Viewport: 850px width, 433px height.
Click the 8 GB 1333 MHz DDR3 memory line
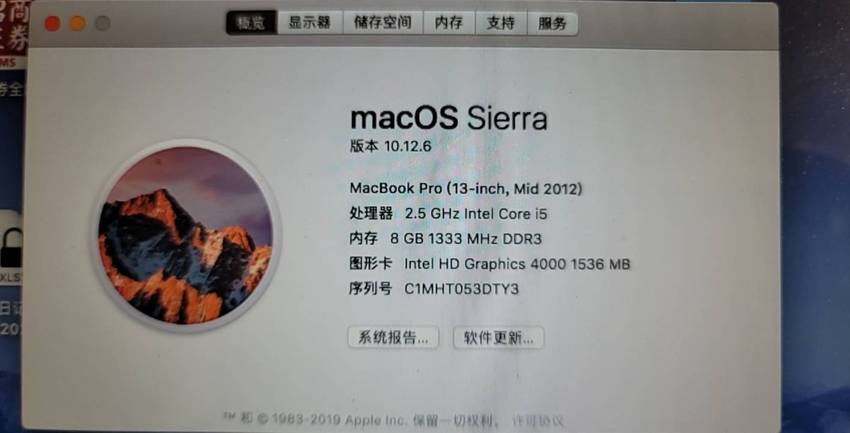(x=466, y=239)
